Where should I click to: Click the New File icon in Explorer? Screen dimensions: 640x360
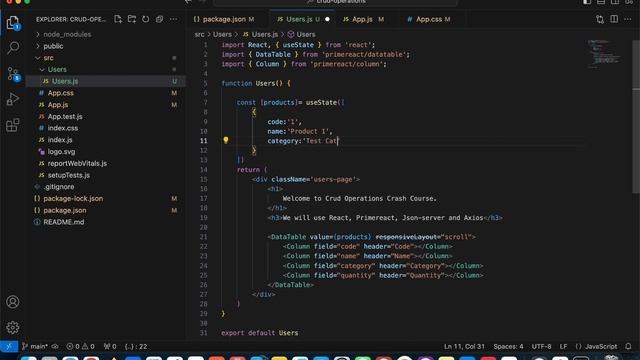click(x=118, y=19)
